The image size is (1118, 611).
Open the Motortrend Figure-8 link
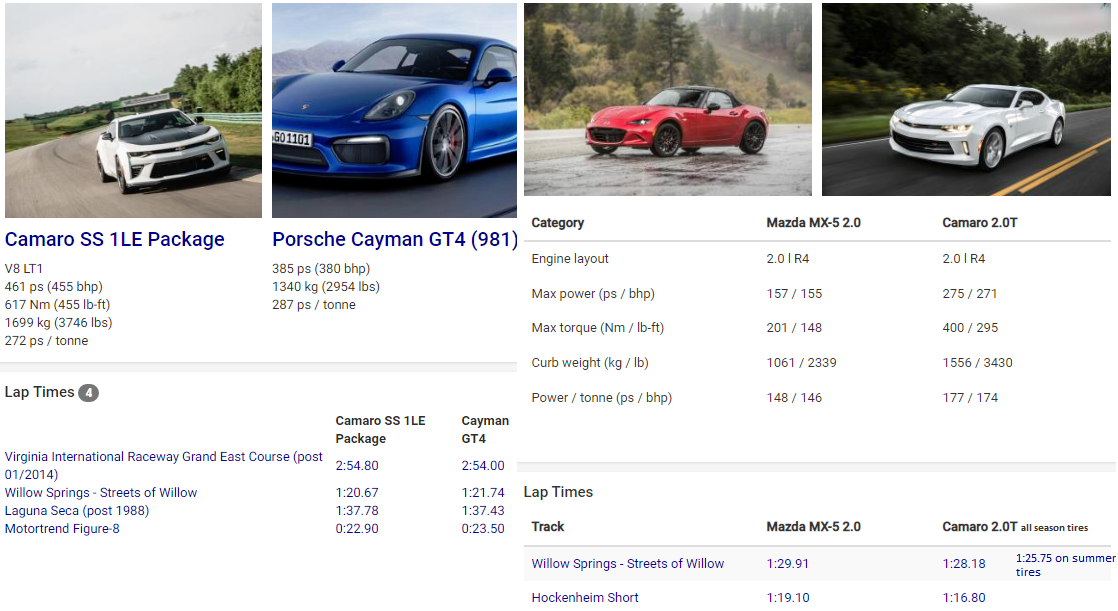pos(62,529)
